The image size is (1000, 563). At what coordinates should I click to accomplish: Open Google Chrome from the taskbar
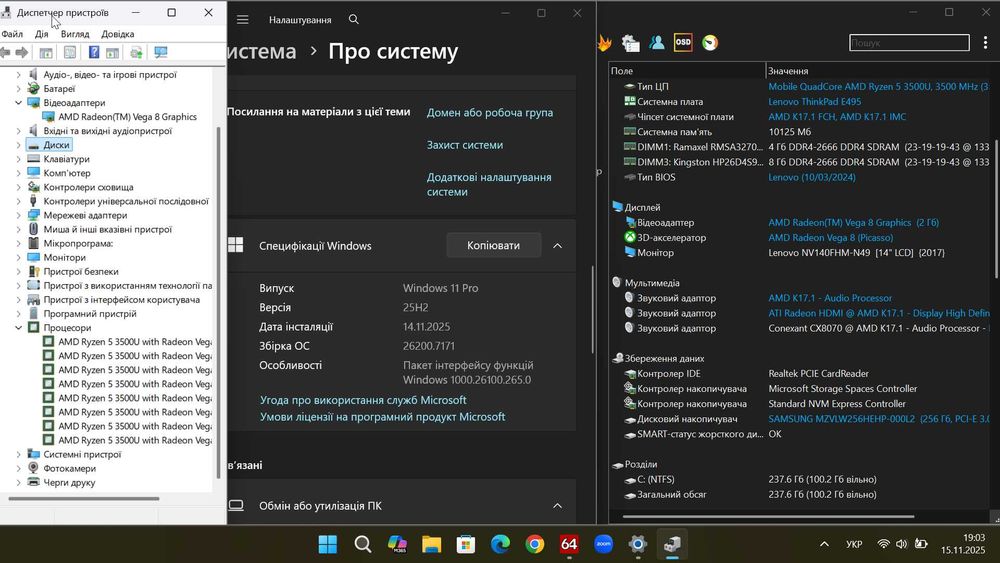(x=534, y=544)
